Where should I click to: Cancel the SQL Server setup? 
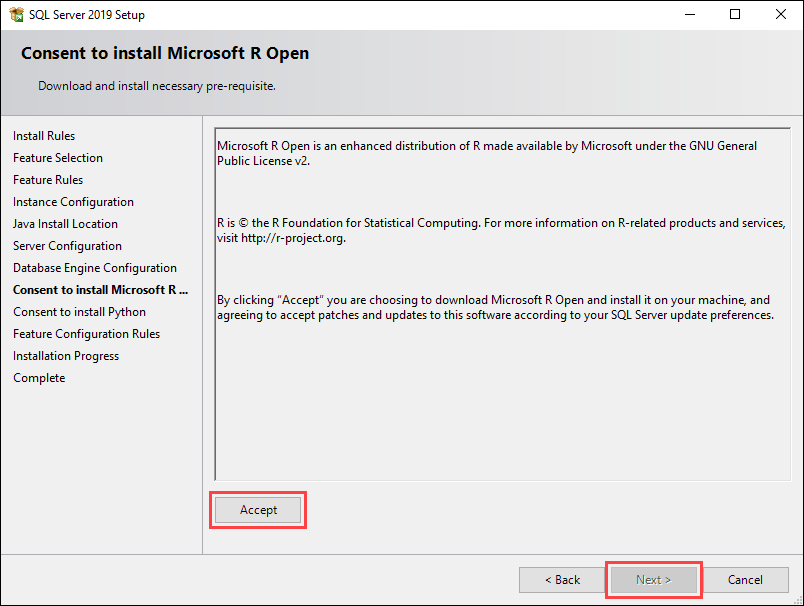745,580
